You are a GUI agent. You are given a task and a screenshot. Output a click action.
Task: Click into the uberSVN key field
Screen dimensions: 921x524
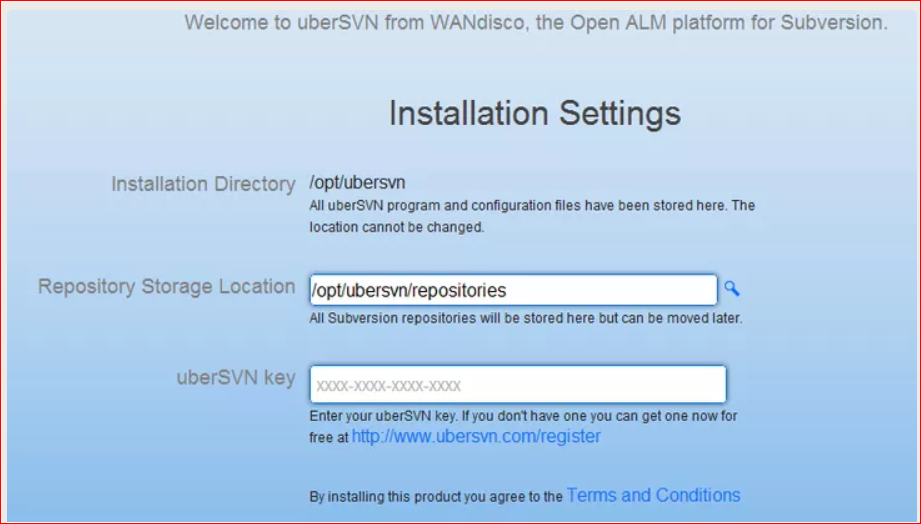pyautogui.click(x=518, y=385)
